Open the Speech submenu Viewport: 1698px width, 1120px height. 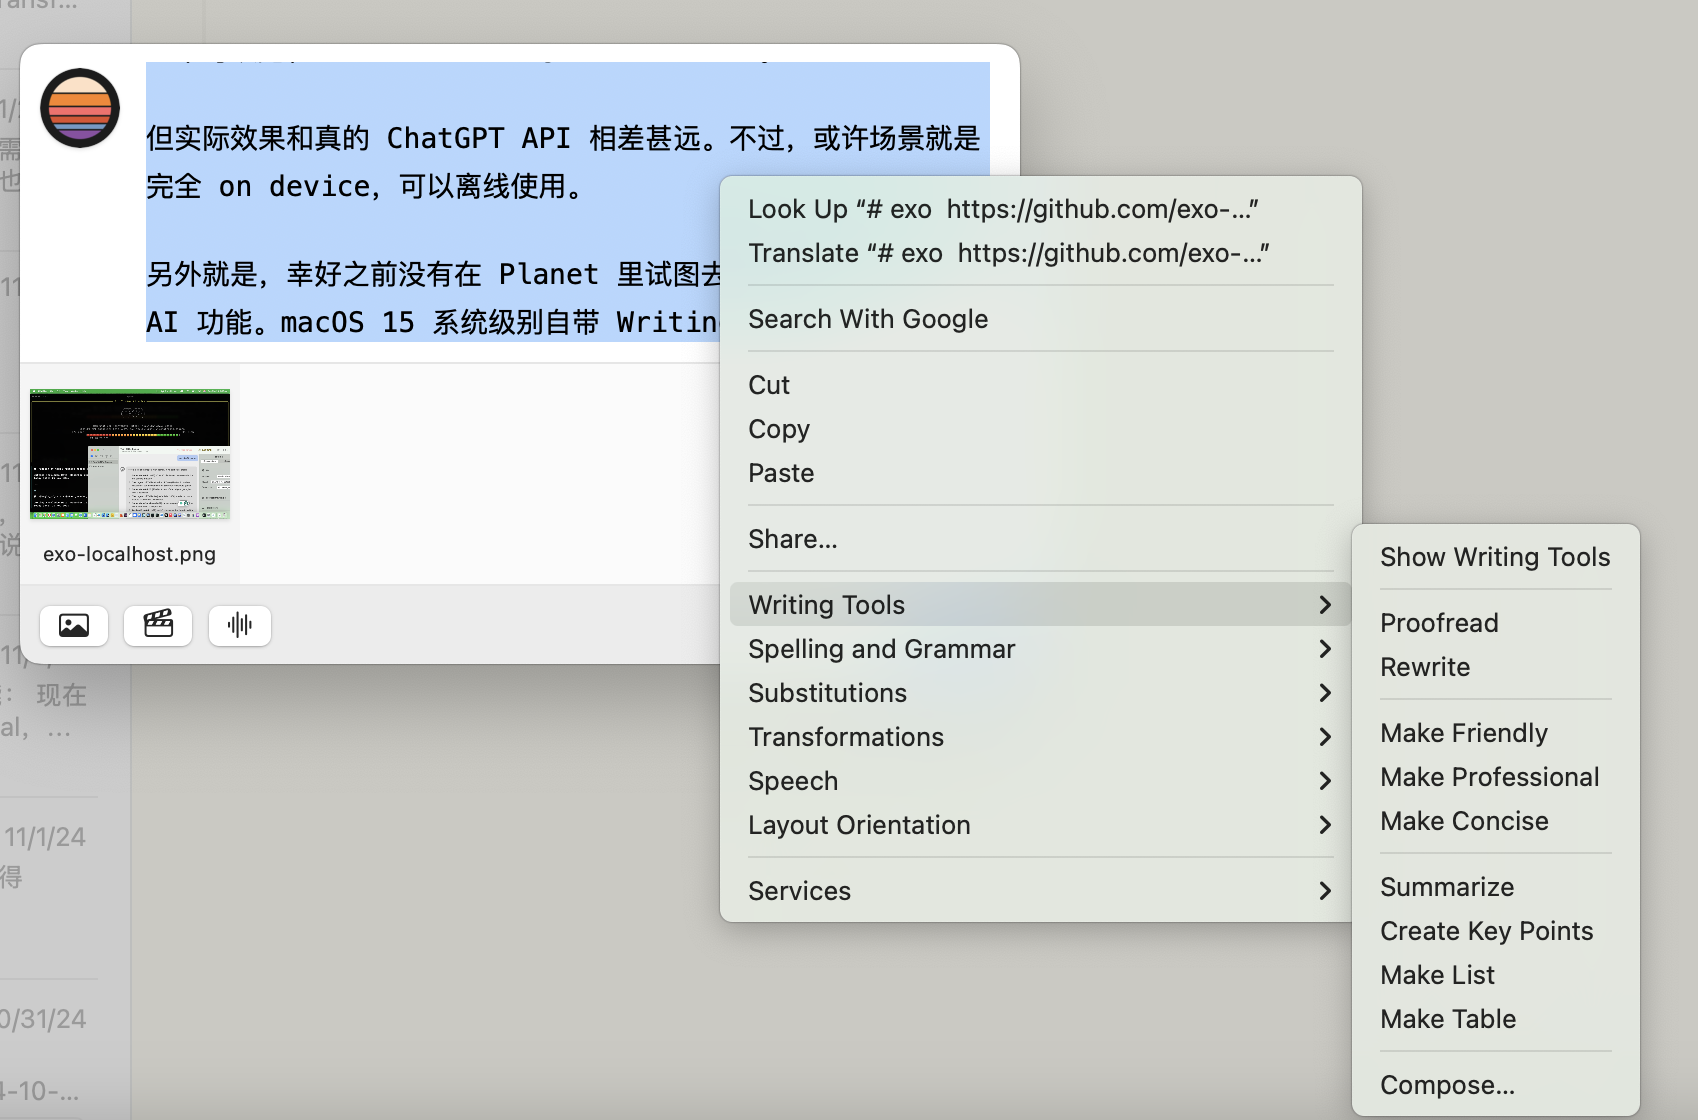coord(1039,781)
